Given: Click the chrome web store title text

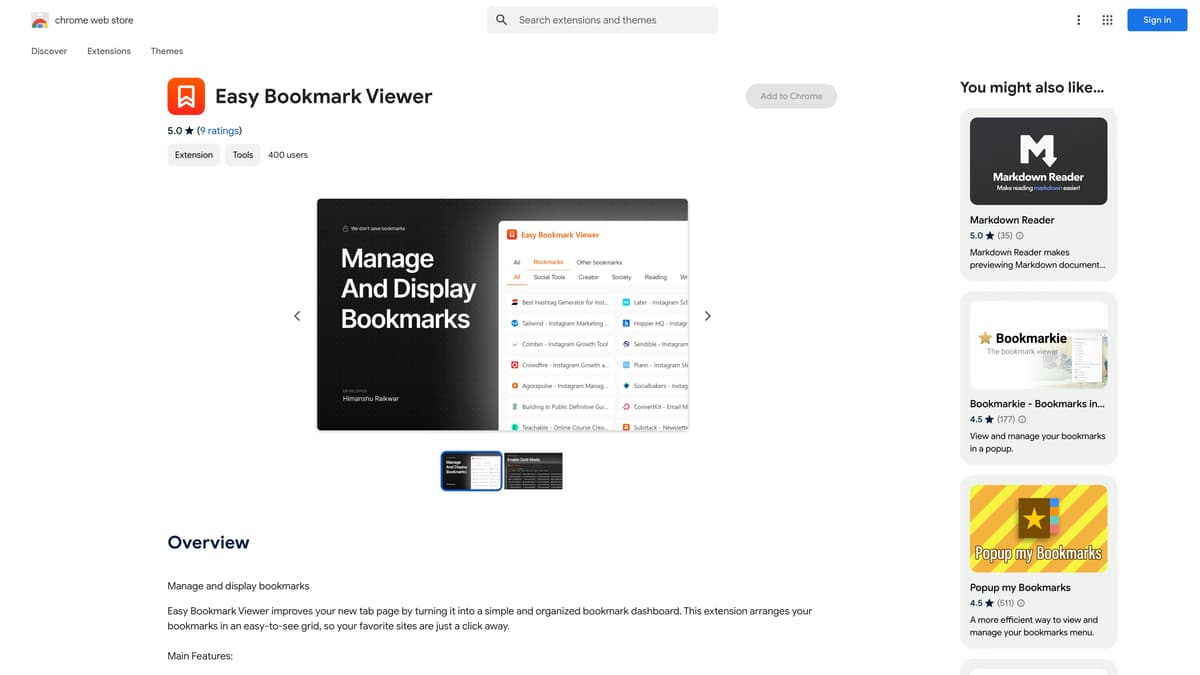Looking at the screenshot, I should (94, 20).
